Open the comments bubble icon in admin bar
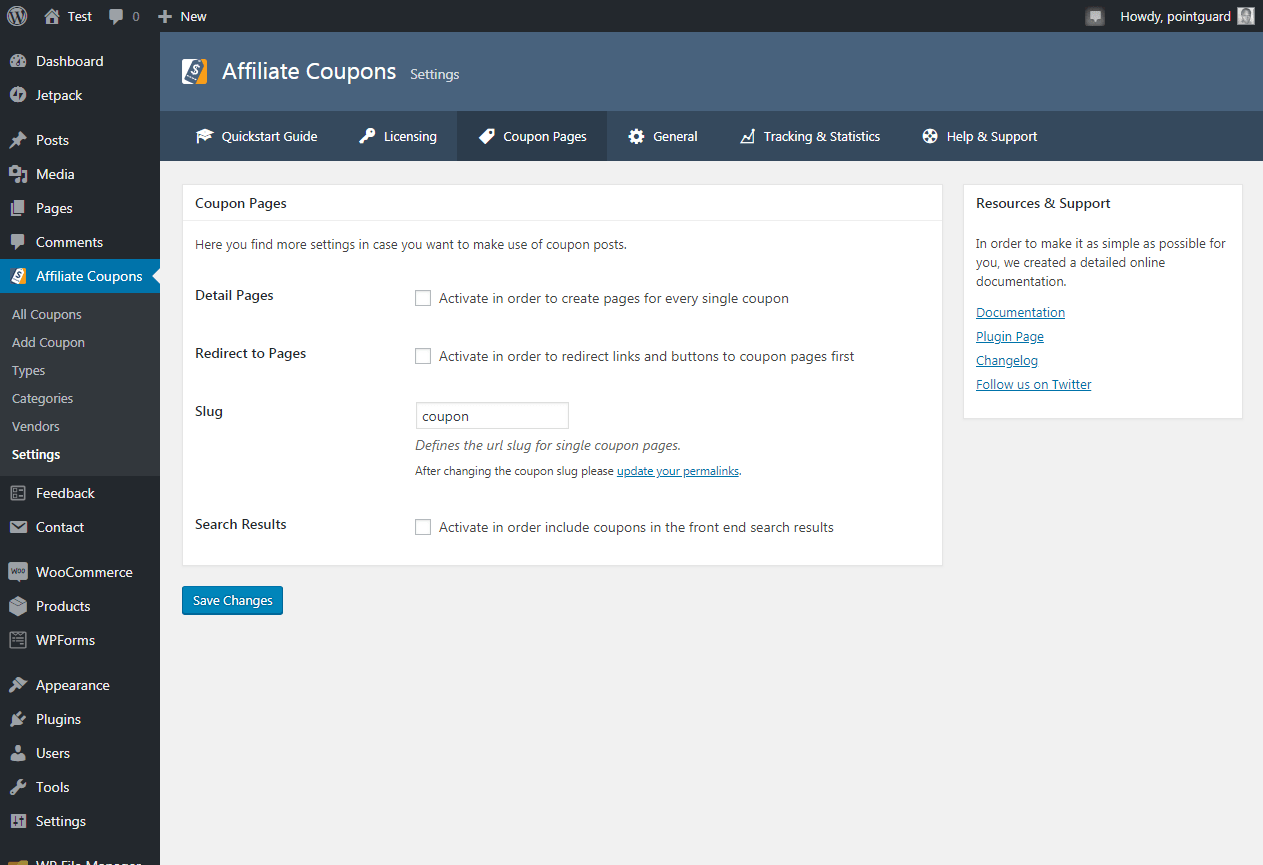The height and width of the screenshot is (865, 1263). [117, 17]
